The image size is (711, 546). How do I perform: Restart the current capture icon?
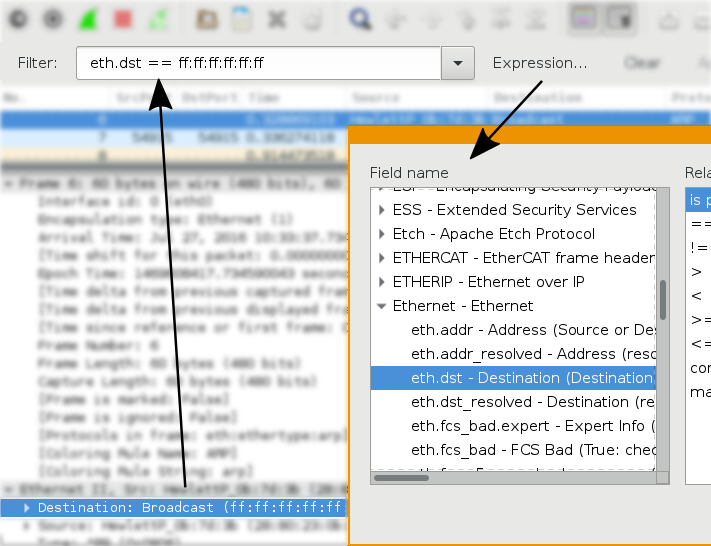[158, 20]
